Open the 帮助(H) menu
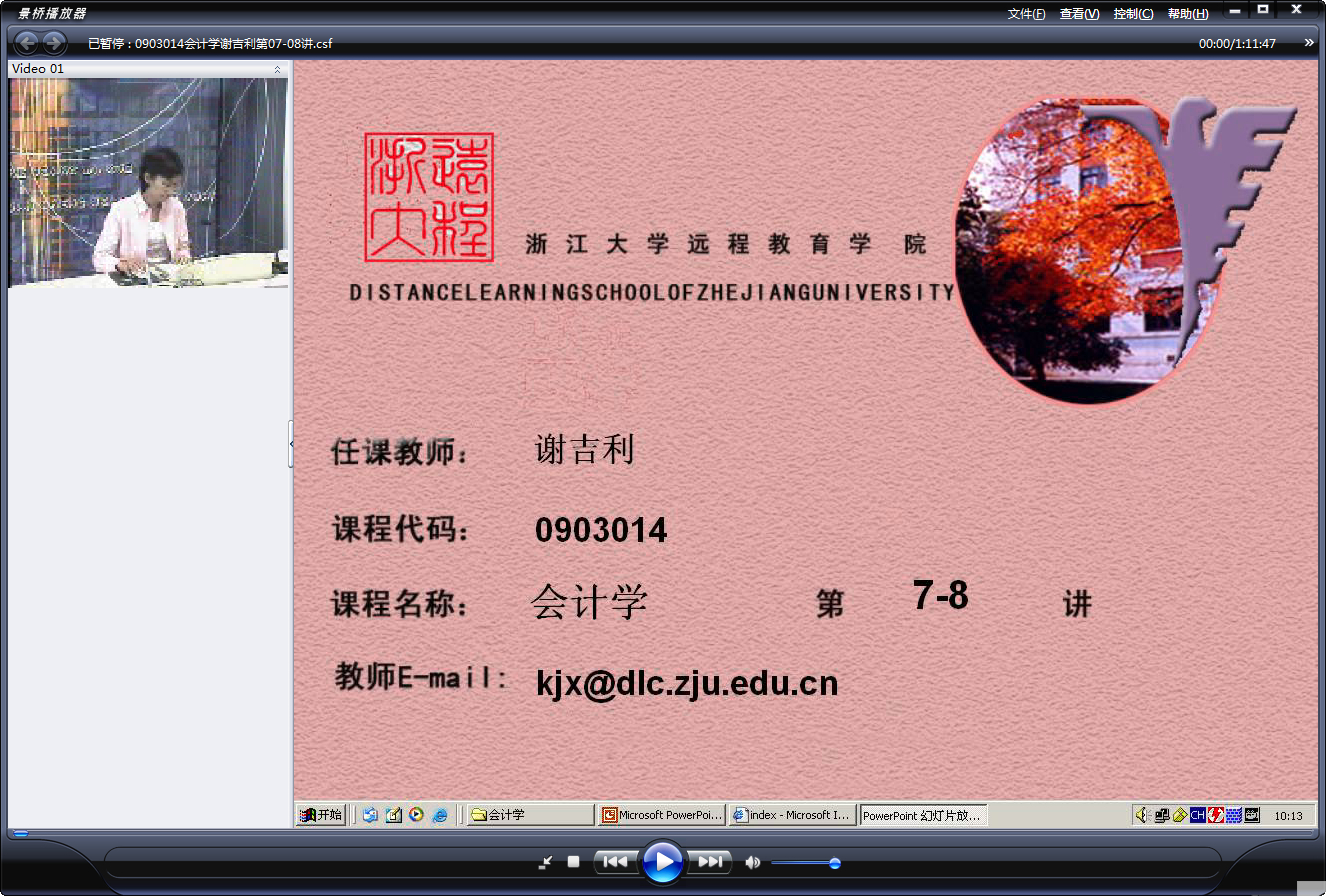Image resolution: width=1326 pixels, height=896 pixels. 1188,14
